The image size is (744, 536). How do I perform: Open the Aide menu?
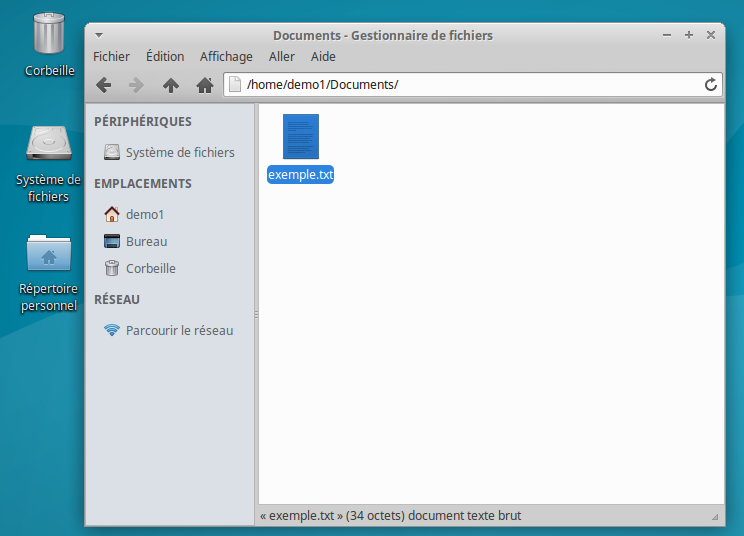tap(323, 57)
